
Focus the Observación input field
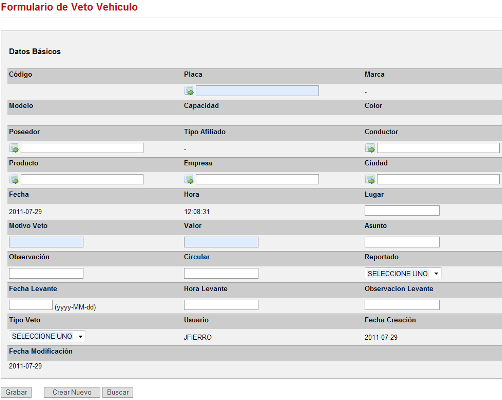(46, 274)
